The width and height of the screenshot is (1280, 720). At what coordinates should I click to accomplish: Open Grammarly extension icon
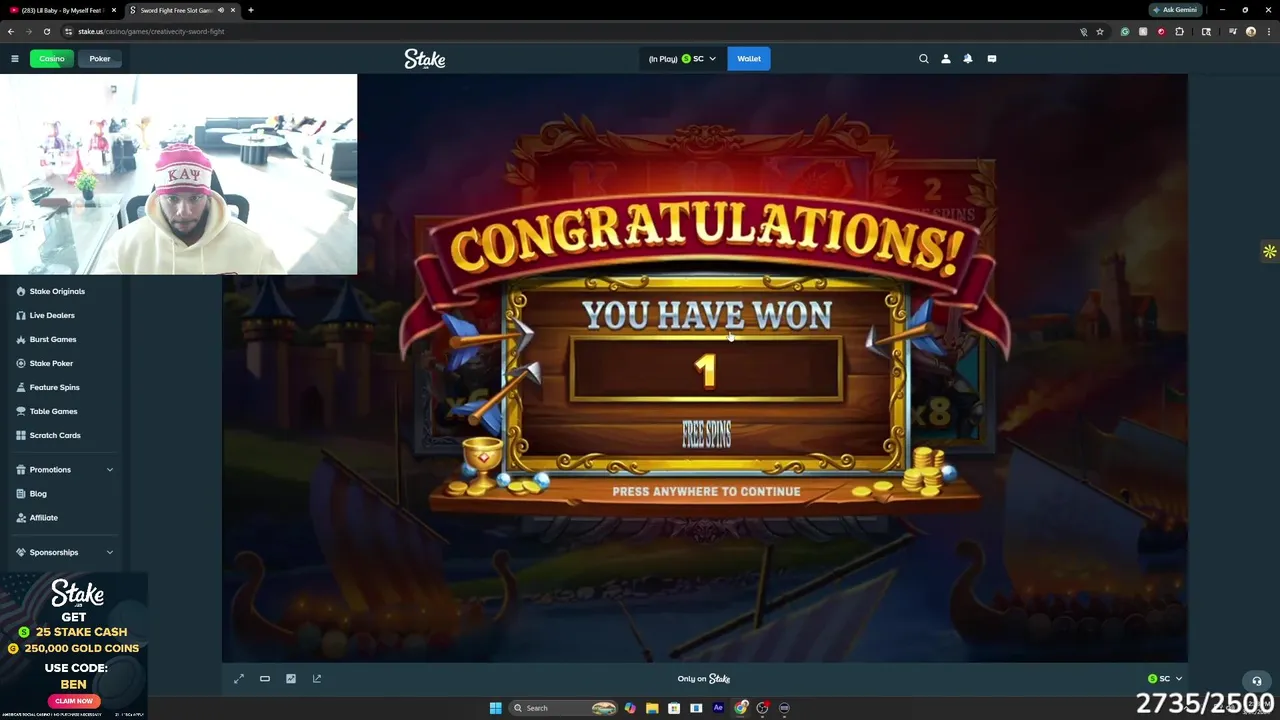pyautogui.click(x=1125, y=31)
